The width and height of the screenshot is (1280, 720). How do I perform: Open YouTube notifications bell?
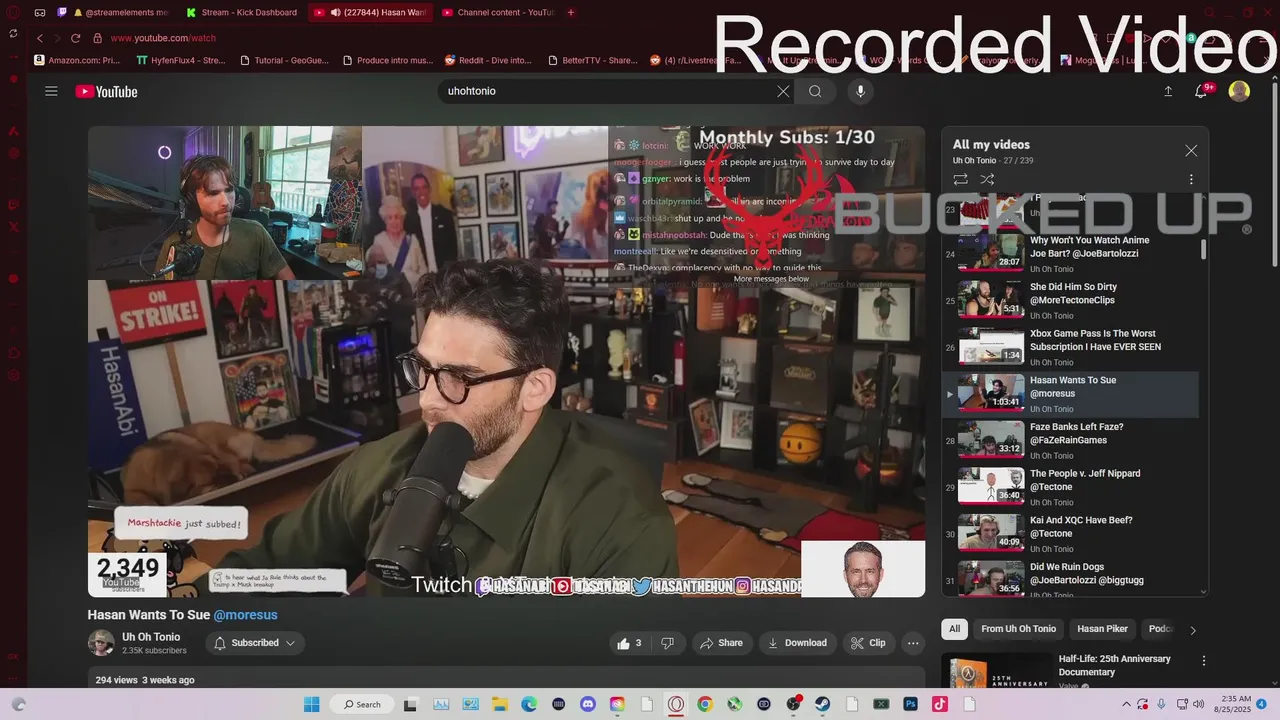click(1202, 91)
